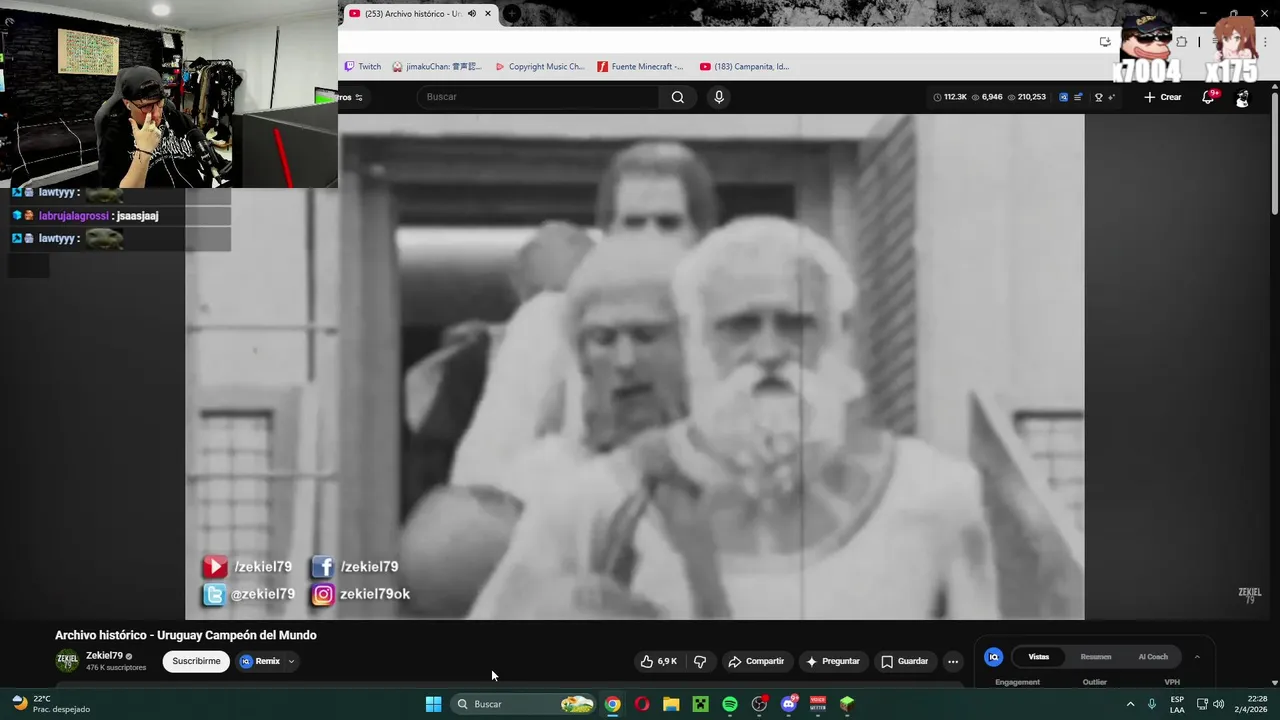Open Opera from the taskbar
Screen dimensions: 1280x720
[x=642, y=704]
